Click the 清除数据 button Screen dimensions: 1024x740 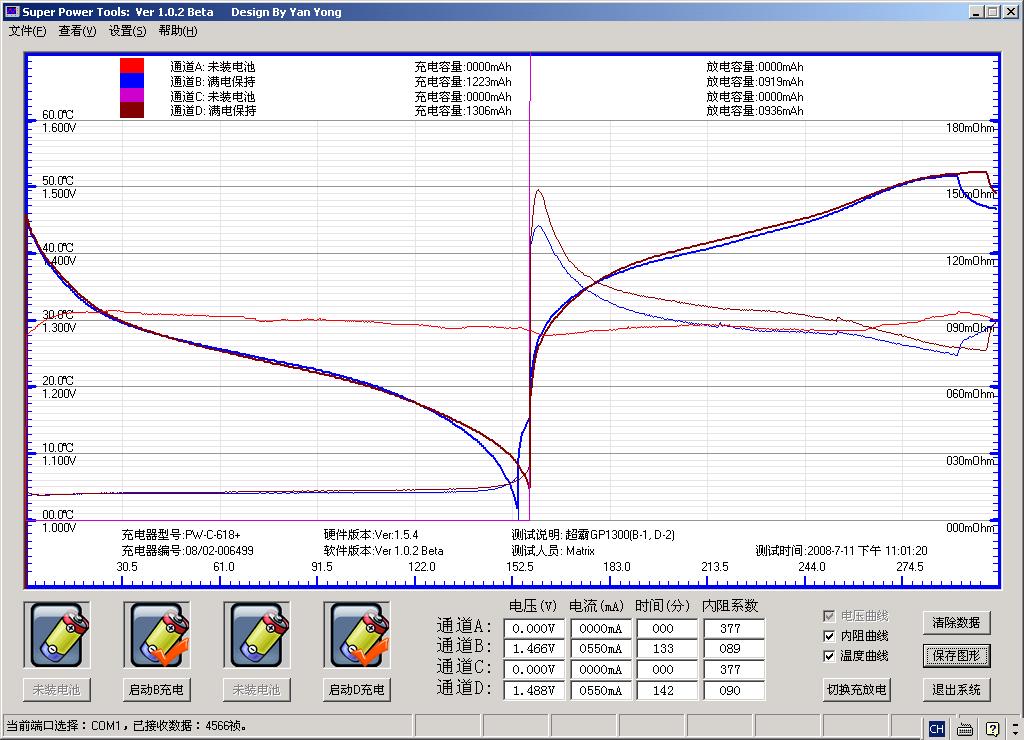tap(956, 622)
